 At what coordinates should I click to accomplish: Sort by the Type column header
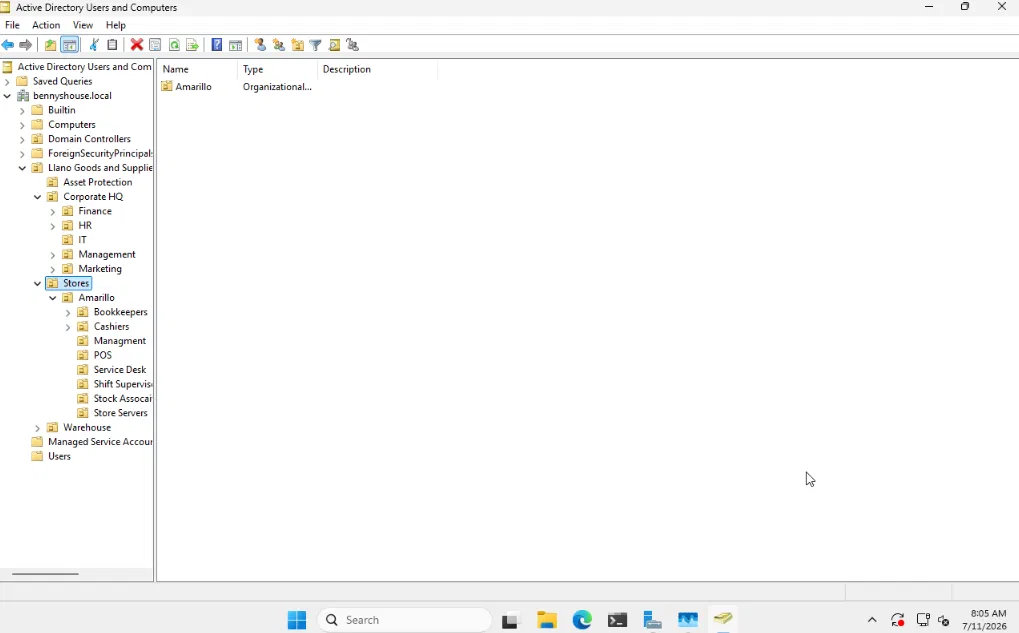click(x=277, y=69)
